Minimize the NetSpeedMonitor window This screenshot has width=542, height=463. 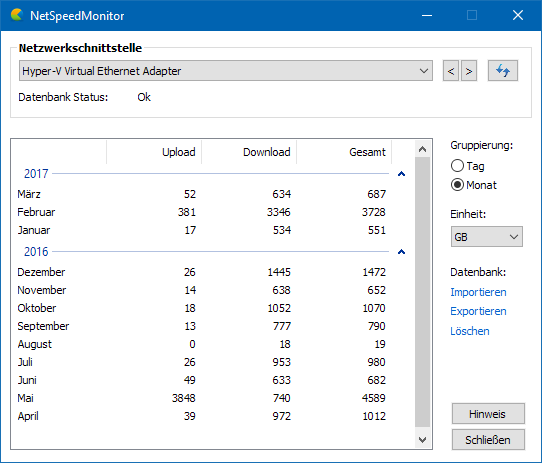point(427,15)
